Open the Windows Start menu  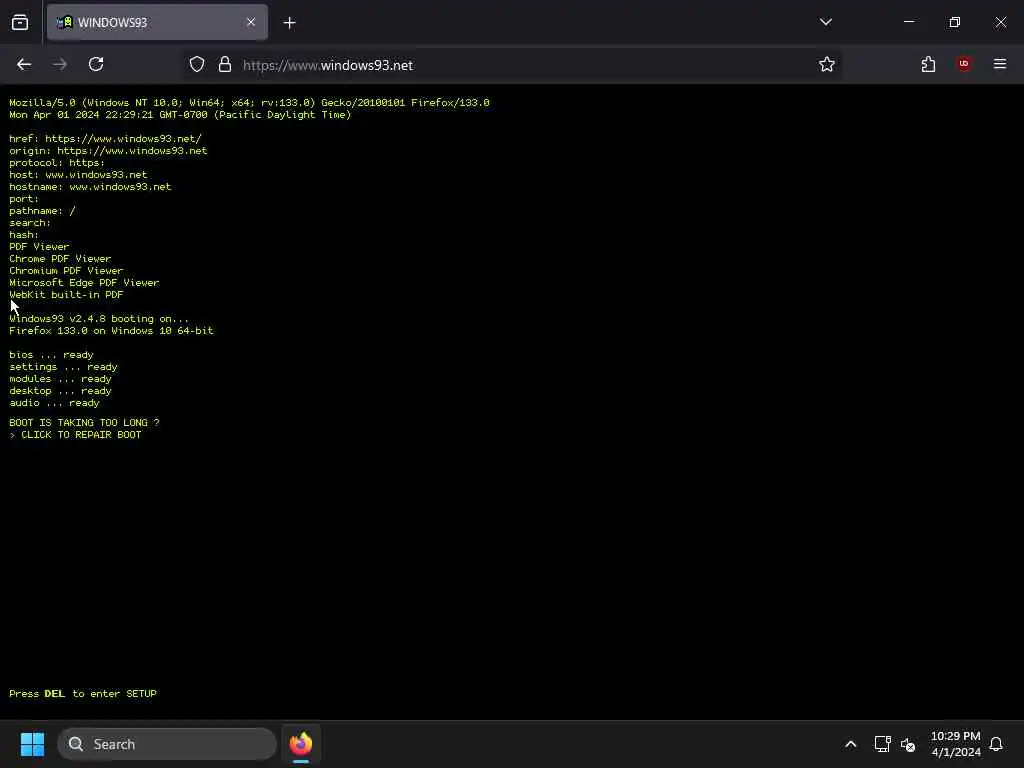(32, 744)
